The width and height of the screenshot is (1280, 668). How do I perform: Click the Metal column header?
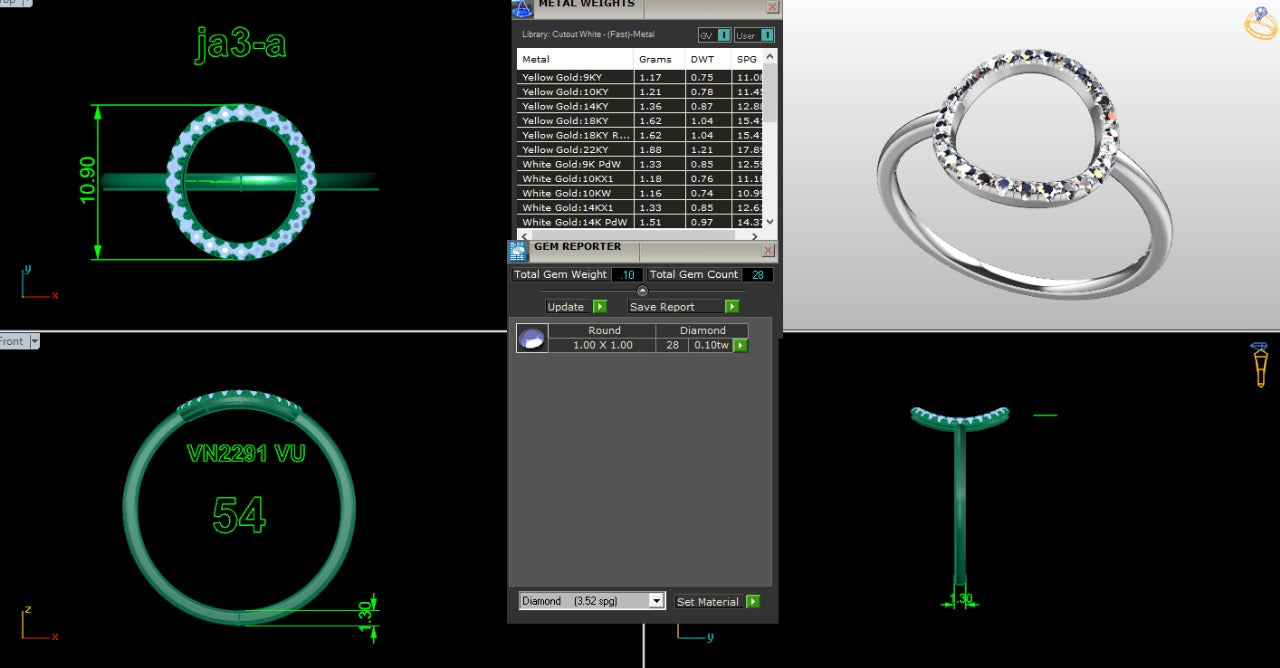pos(575,59)
